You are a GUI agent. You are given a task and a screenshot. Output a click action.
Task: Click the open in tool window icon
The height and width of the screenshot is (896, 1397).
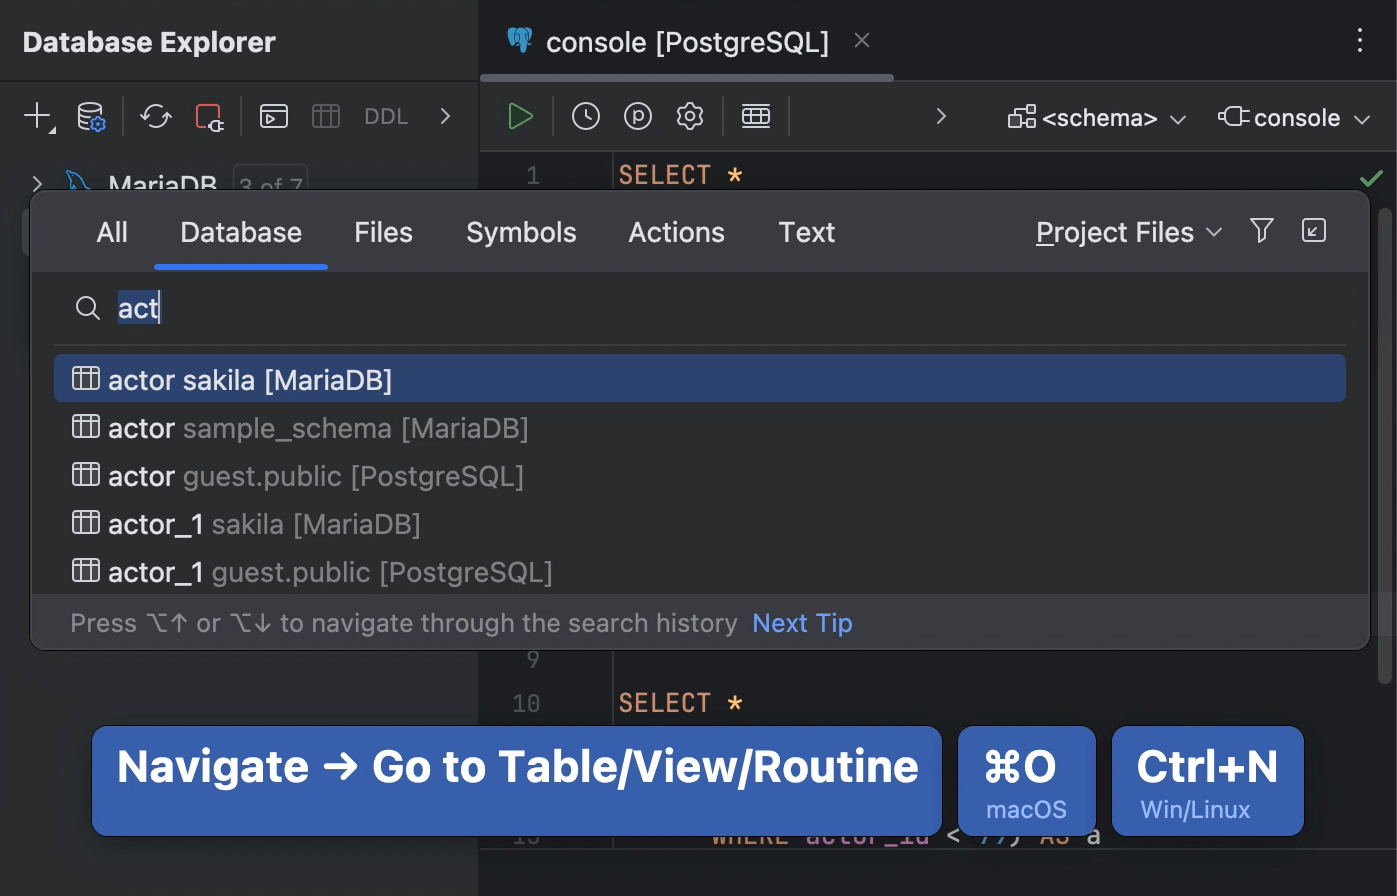1314,231
